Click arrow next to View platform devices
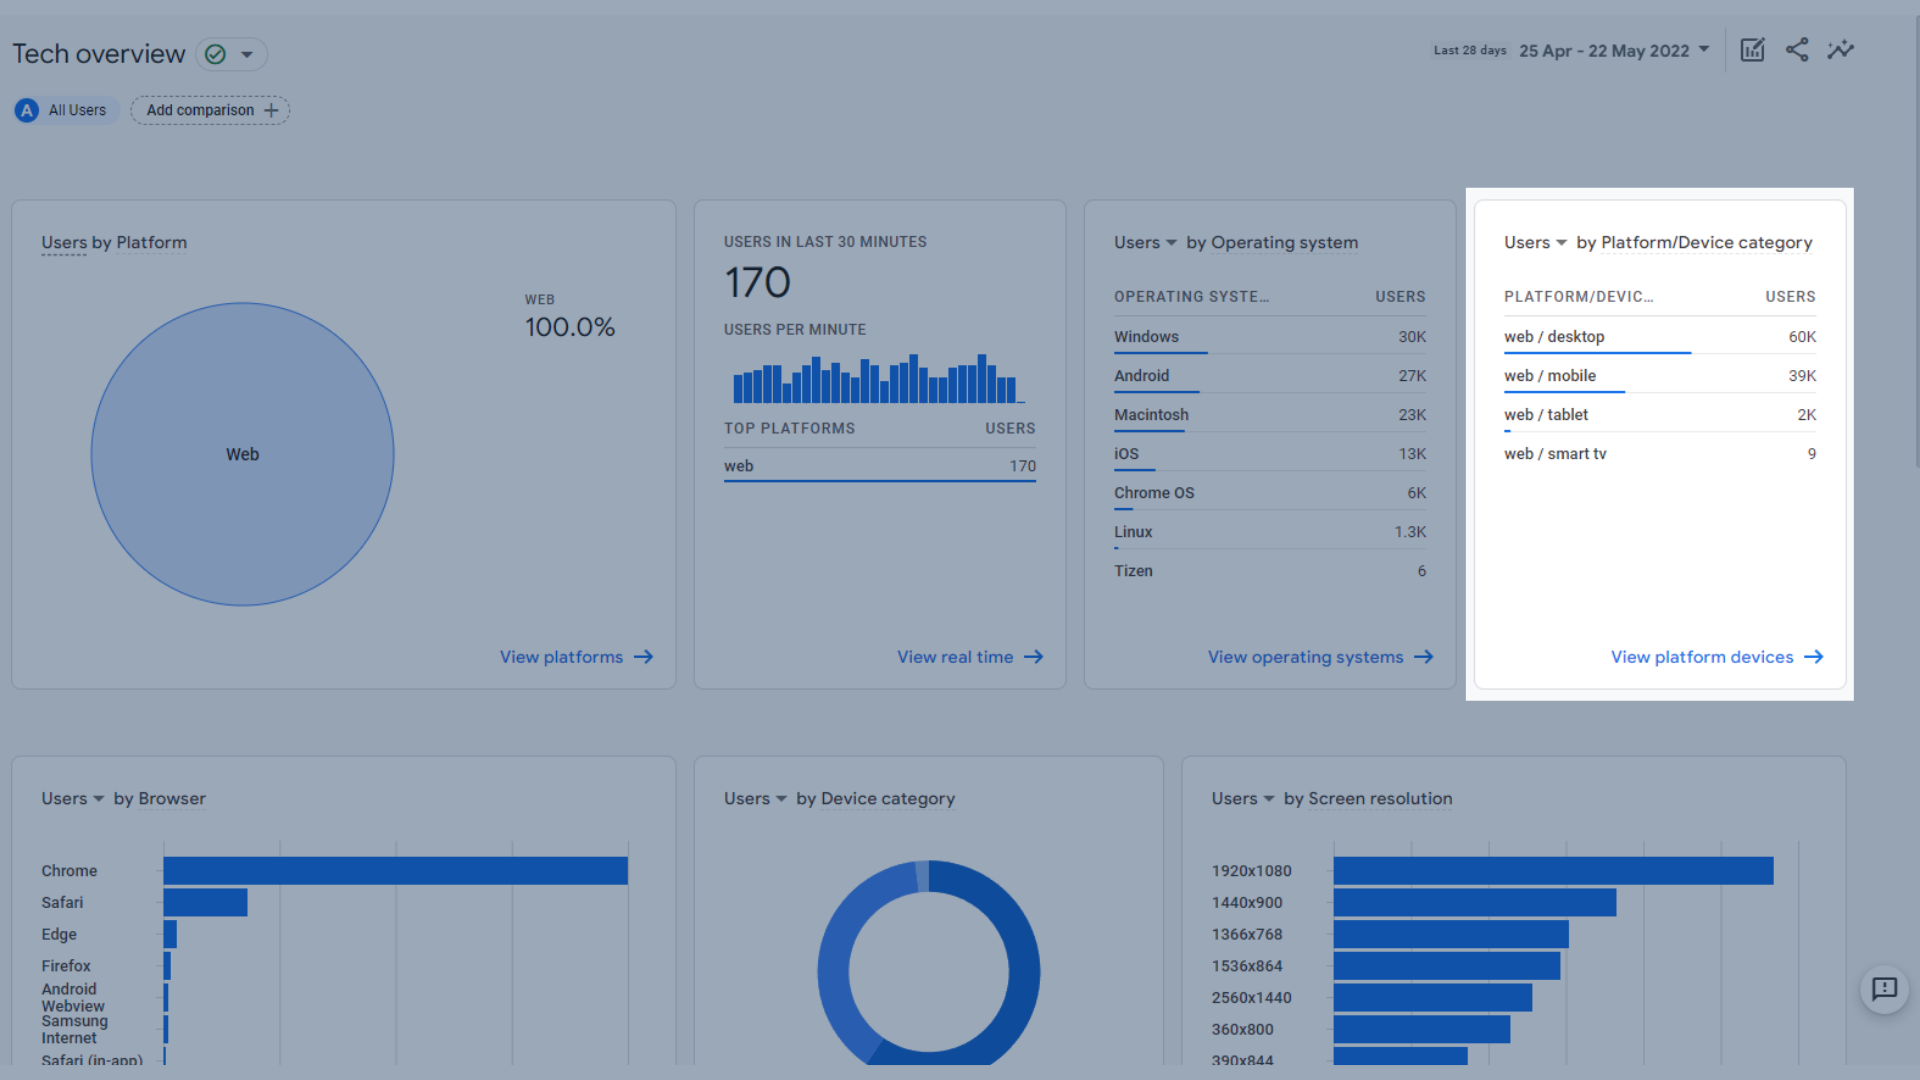The image size is (1920, 1080). point(1814,657)
